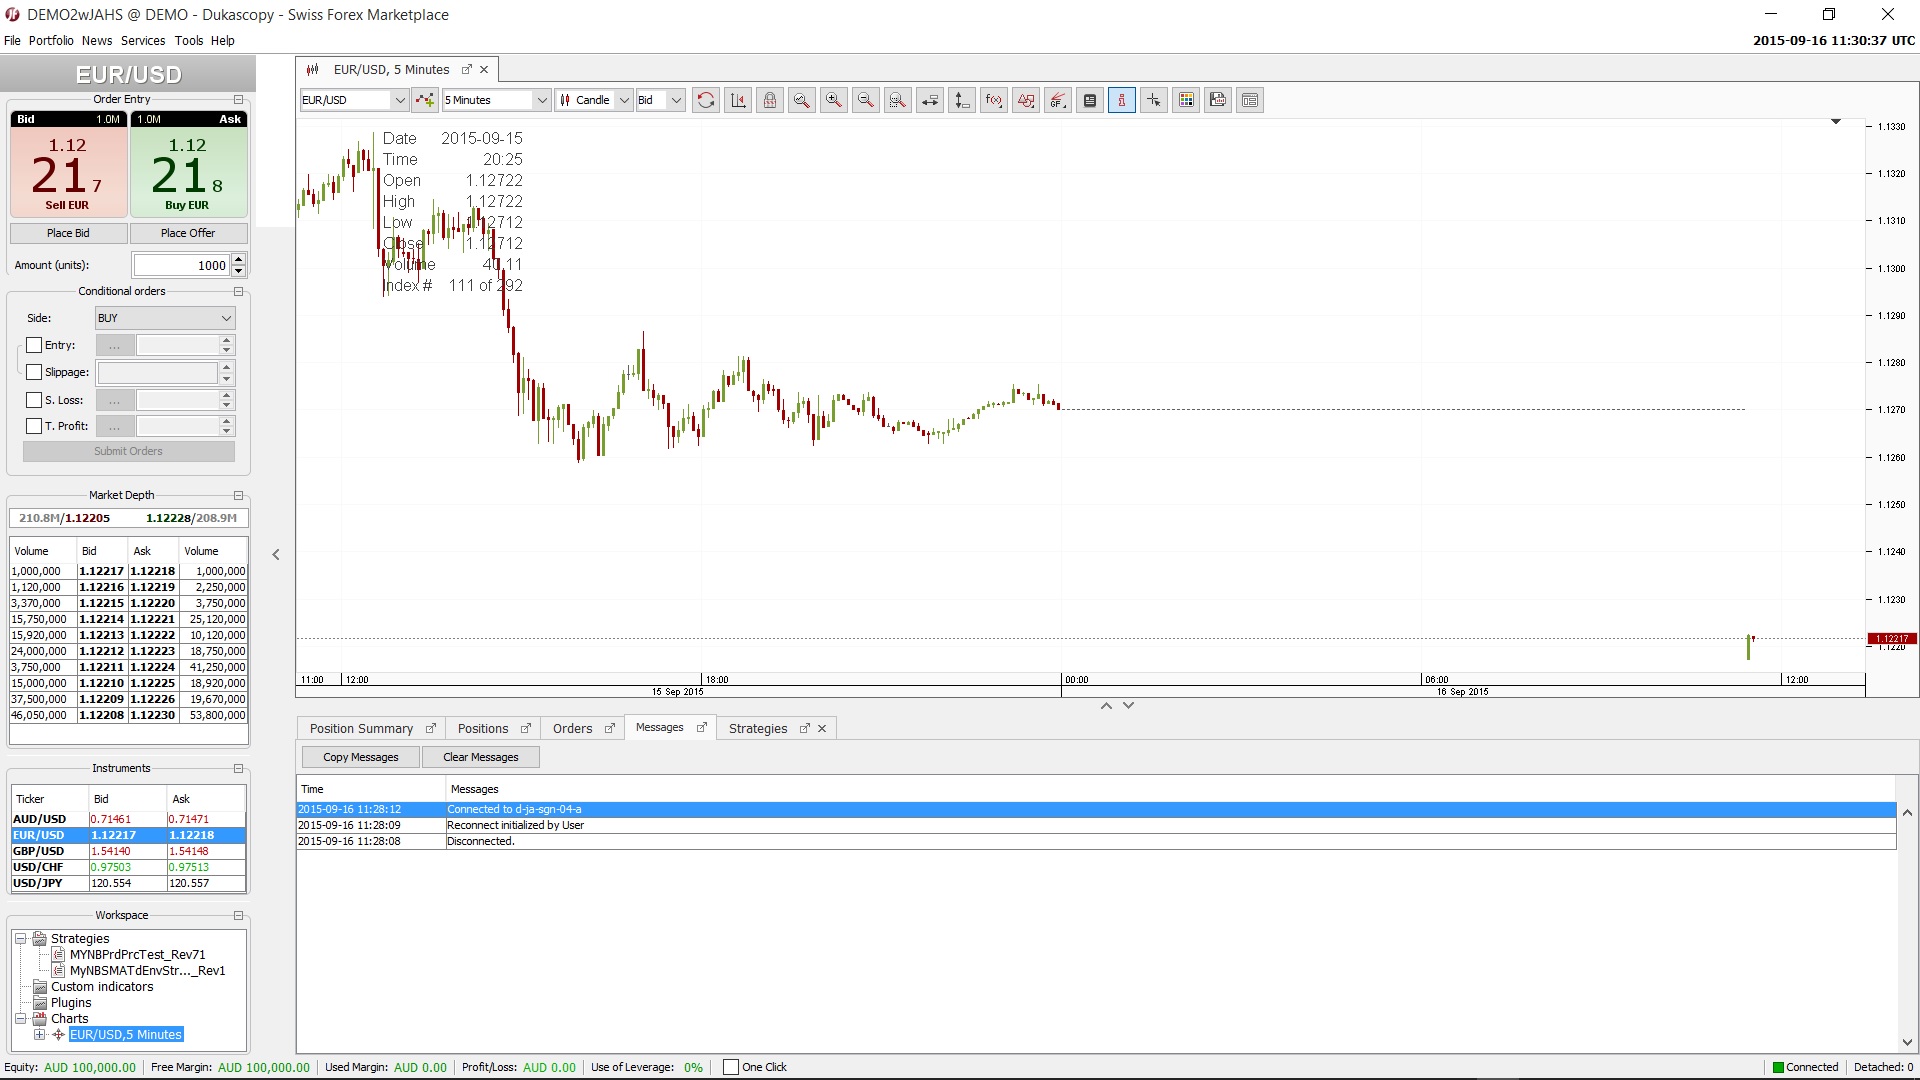Viewport: 1920px width, 1080px height.
Task: Select the USD/JPY instrument row
Action: coord(128,883)
